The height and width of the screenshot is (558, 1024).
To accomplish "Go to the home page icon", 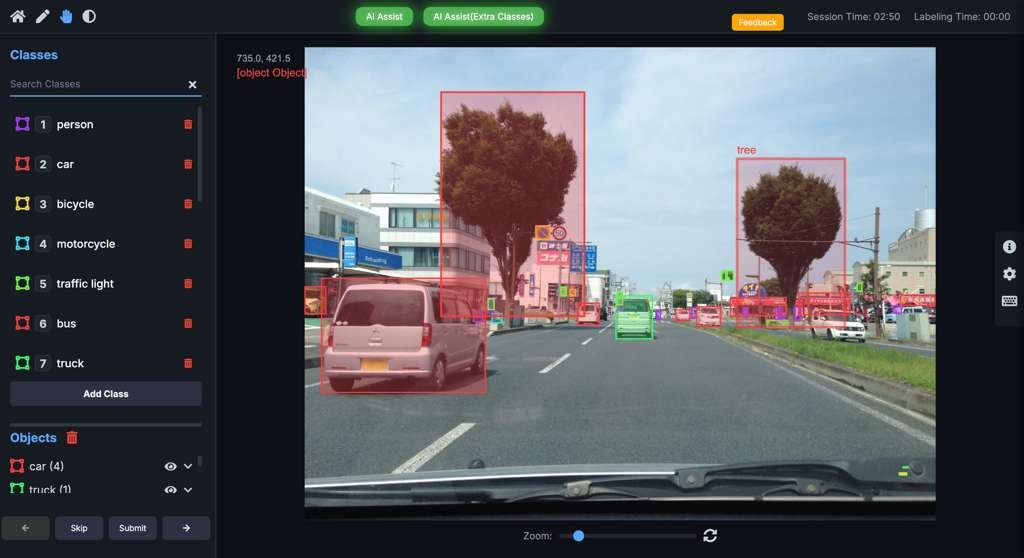I will click(17, 16).
